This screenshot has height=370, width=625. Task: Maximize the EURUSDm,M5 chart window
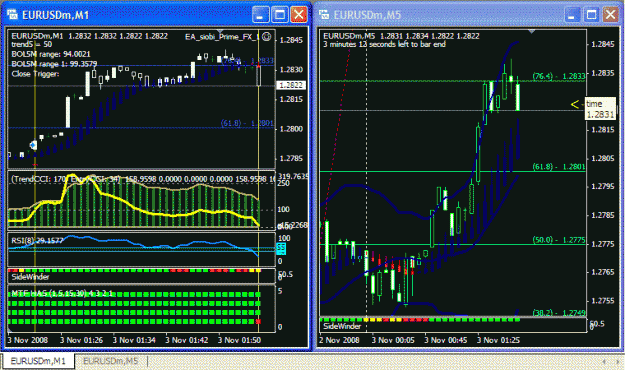coord(592,15)
